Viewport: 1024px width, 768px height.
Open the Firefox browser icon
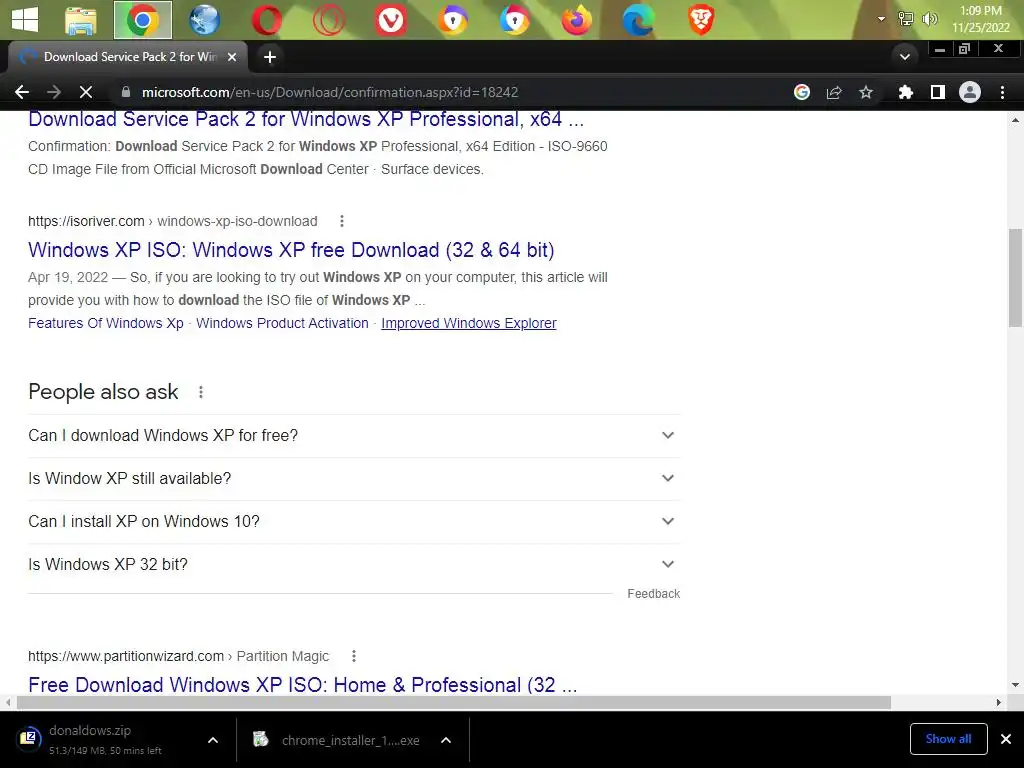click(577, 20)
